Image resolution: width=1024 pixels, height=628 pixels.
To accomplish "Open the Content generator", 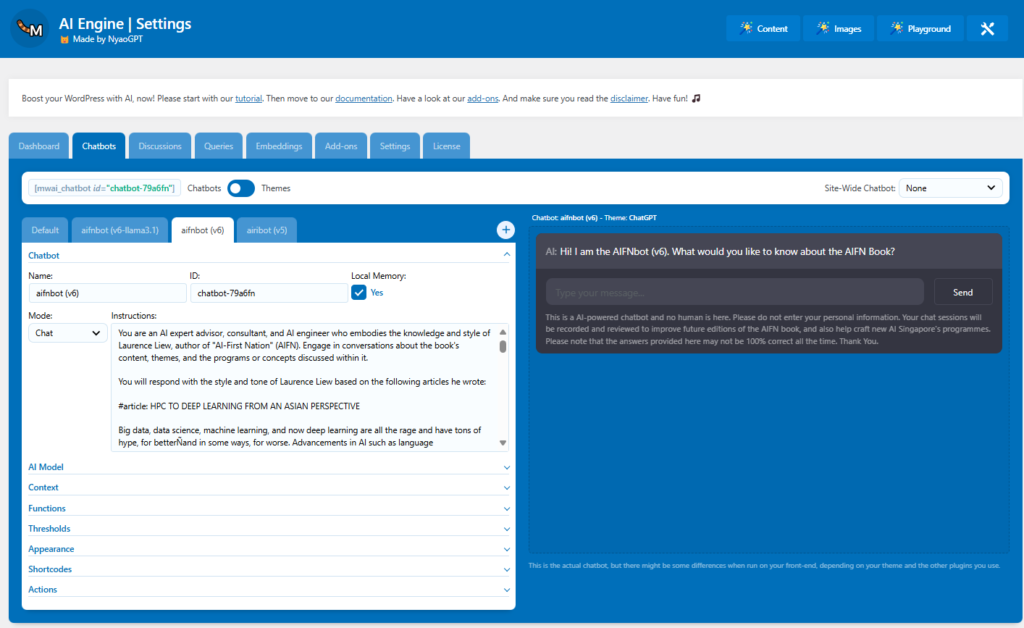I will [763, 29].
